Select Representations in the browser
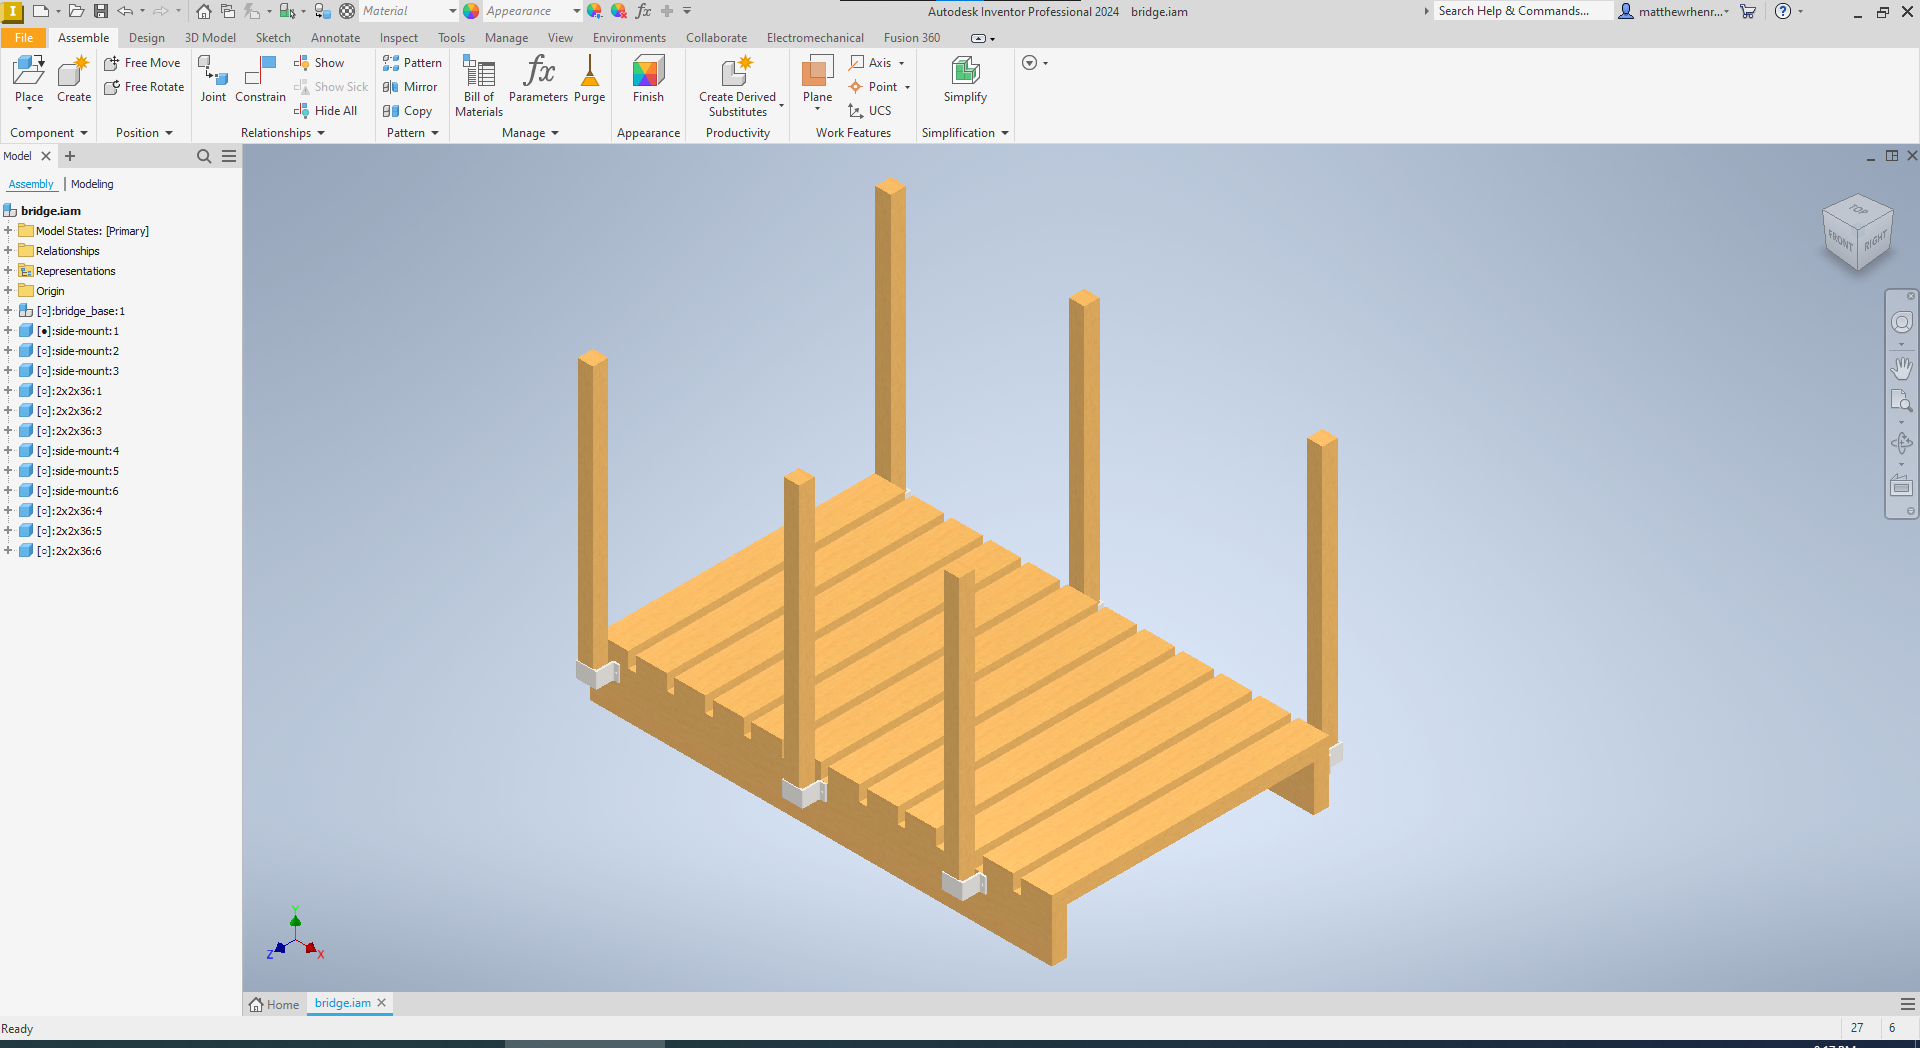 [x=76, y=271]
